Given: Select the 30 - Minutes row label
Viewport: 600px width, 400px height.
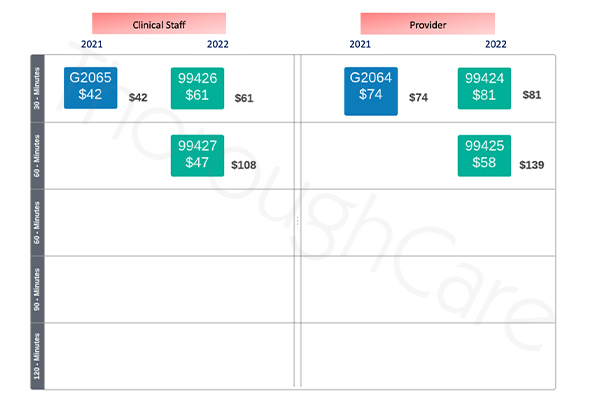Looking at the screenshot, I should [37, 88].
